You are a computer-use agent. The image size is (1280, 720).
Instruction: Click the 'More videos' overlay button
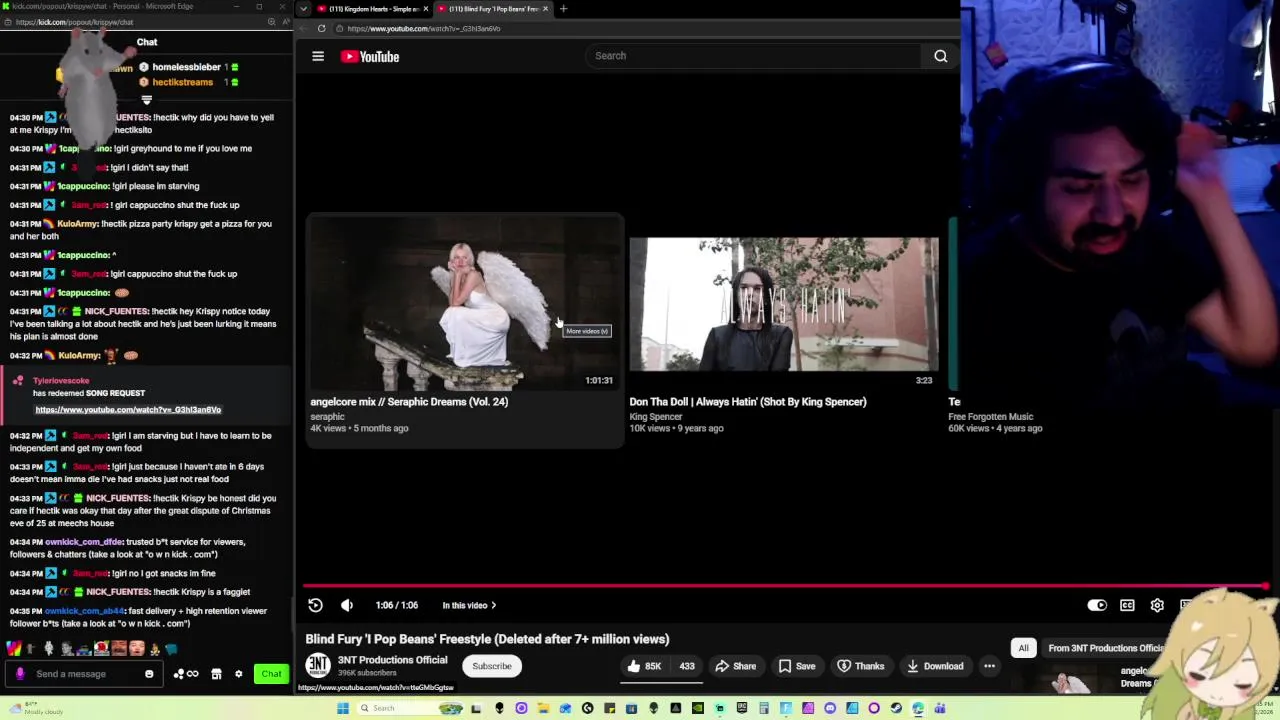587,331
